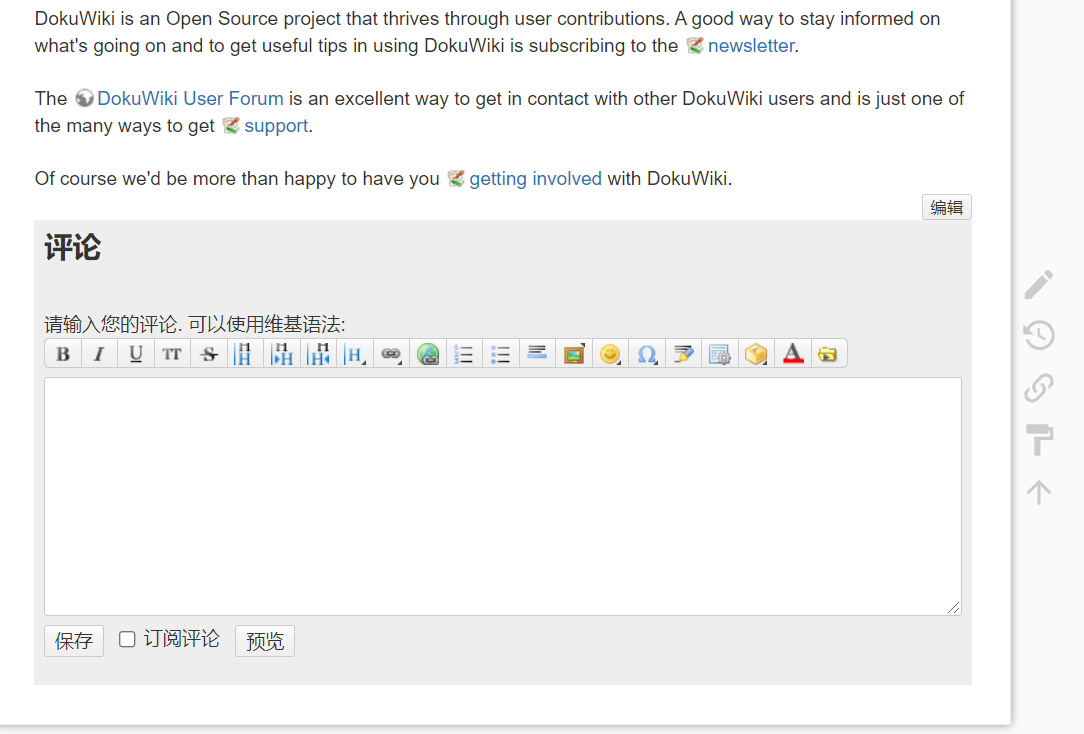
Task: Open the yellow box plugin dropdown
Action: (756, 354)
